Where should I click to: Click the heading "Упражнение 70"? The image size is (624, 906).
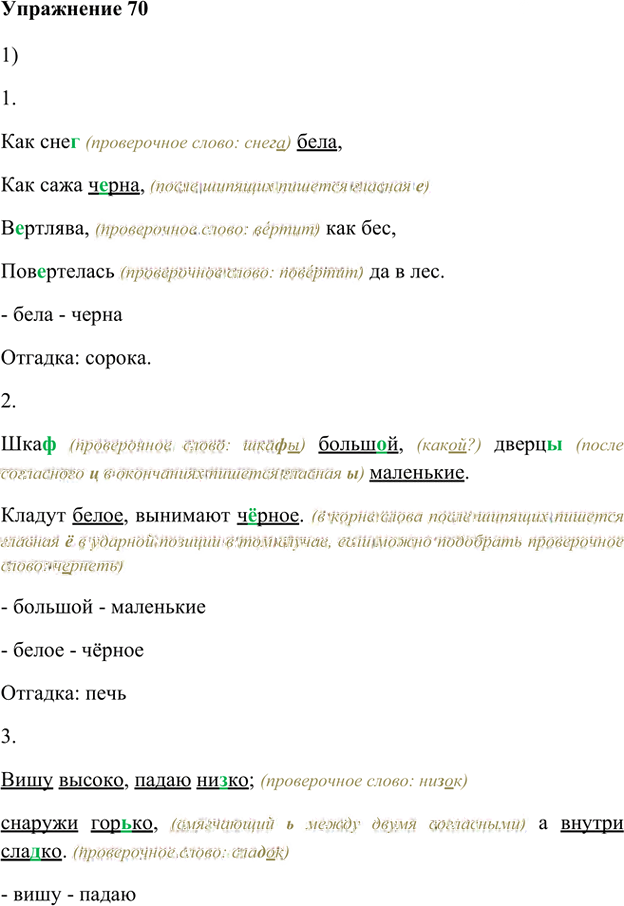(x=75, y=9)
